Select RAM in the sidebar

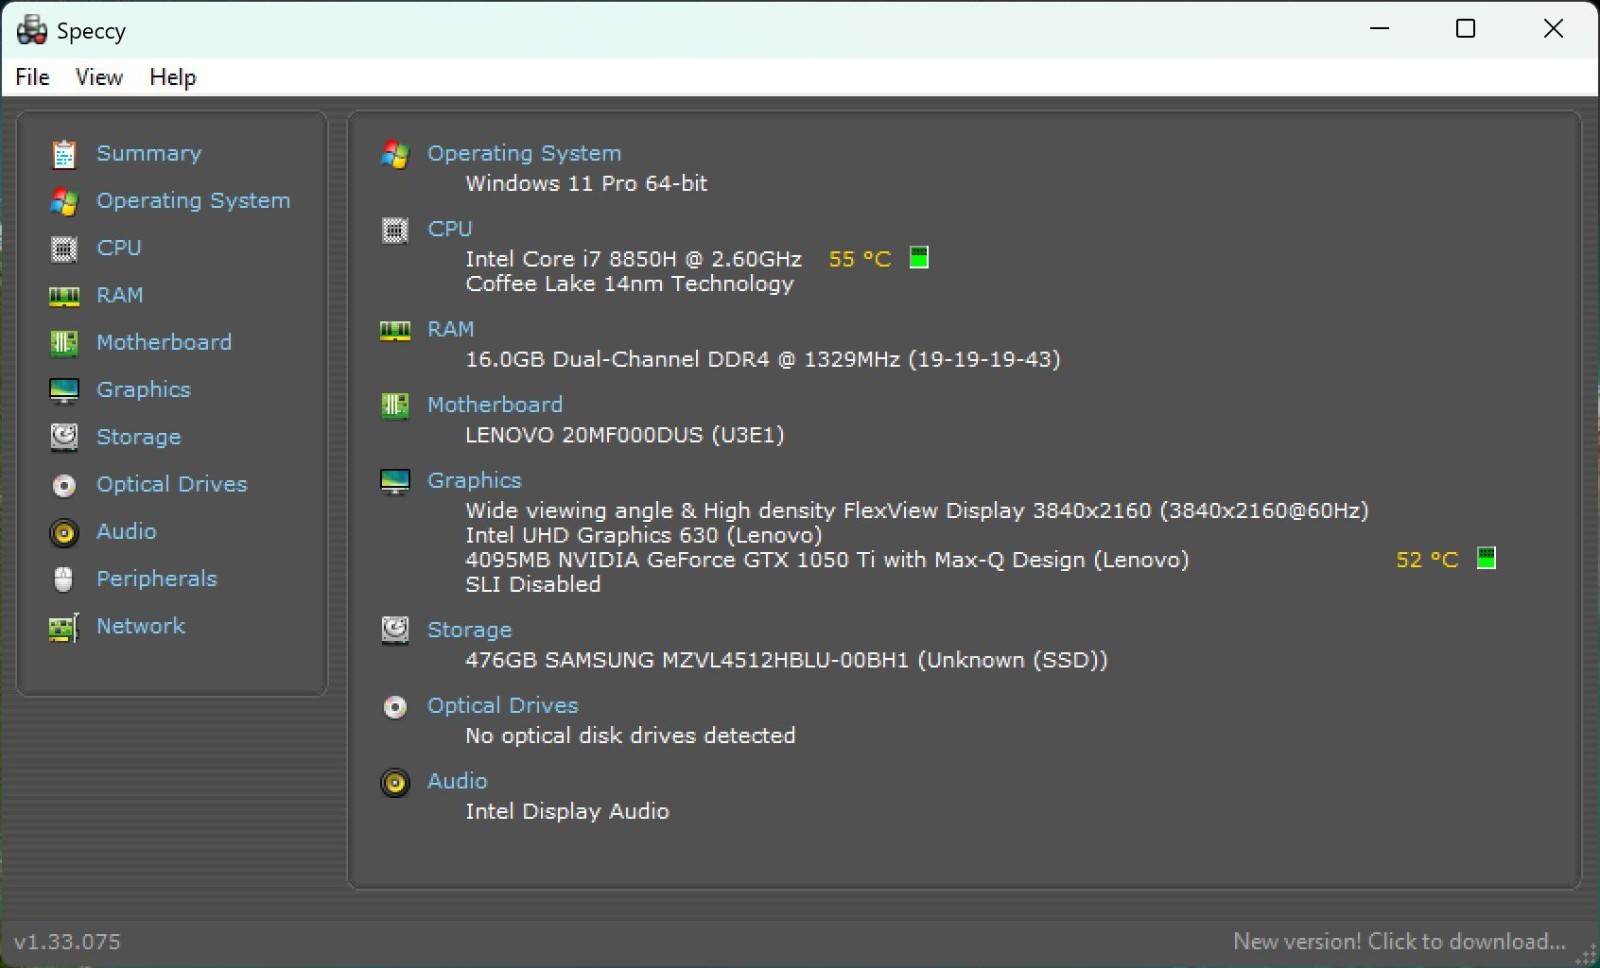tap(120, 295)
